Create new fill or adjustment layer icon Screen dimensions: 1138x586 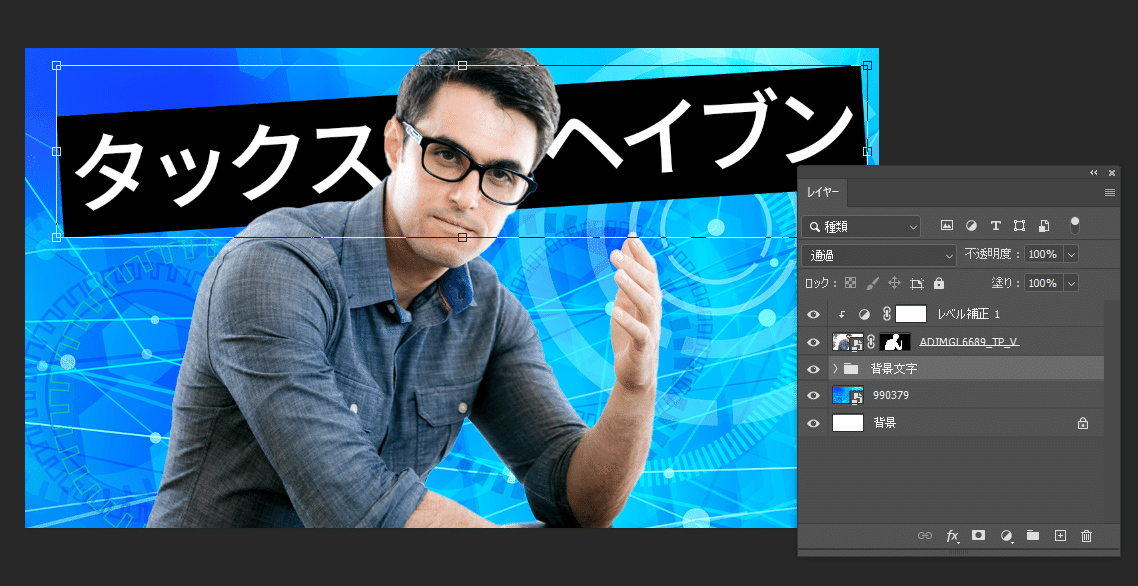(x=1007, y=536)
